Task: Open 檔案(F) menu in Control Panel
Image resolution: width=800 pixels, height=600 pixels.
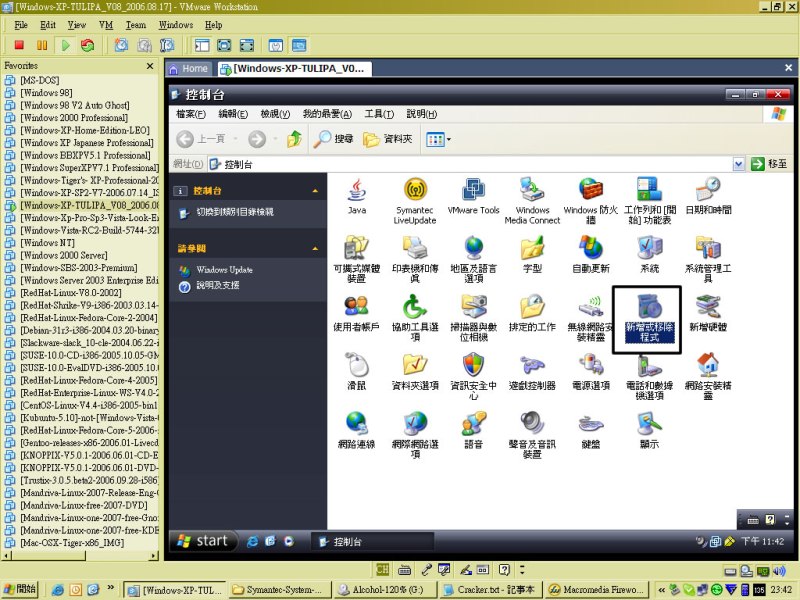Action: pyautogui.click(x=190, y=114)
